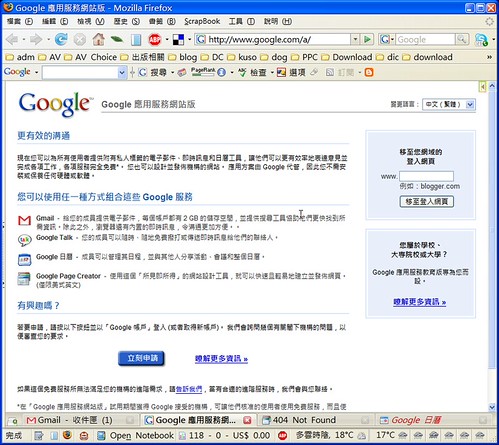Image resolution: width=499 pixels, height=445 pixels.
Task: Click the red ABP icon in status bar
Action: click(x=283, y=435)
